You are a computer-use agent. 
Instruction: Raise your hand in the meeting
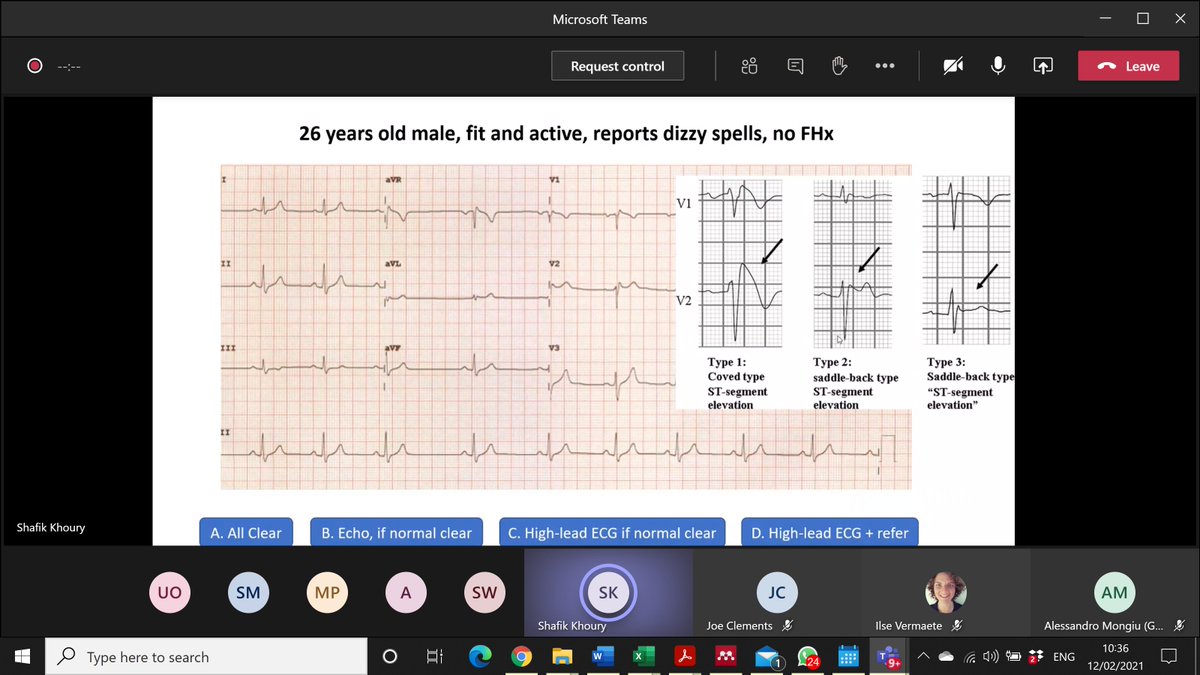(x=839, y=65)
